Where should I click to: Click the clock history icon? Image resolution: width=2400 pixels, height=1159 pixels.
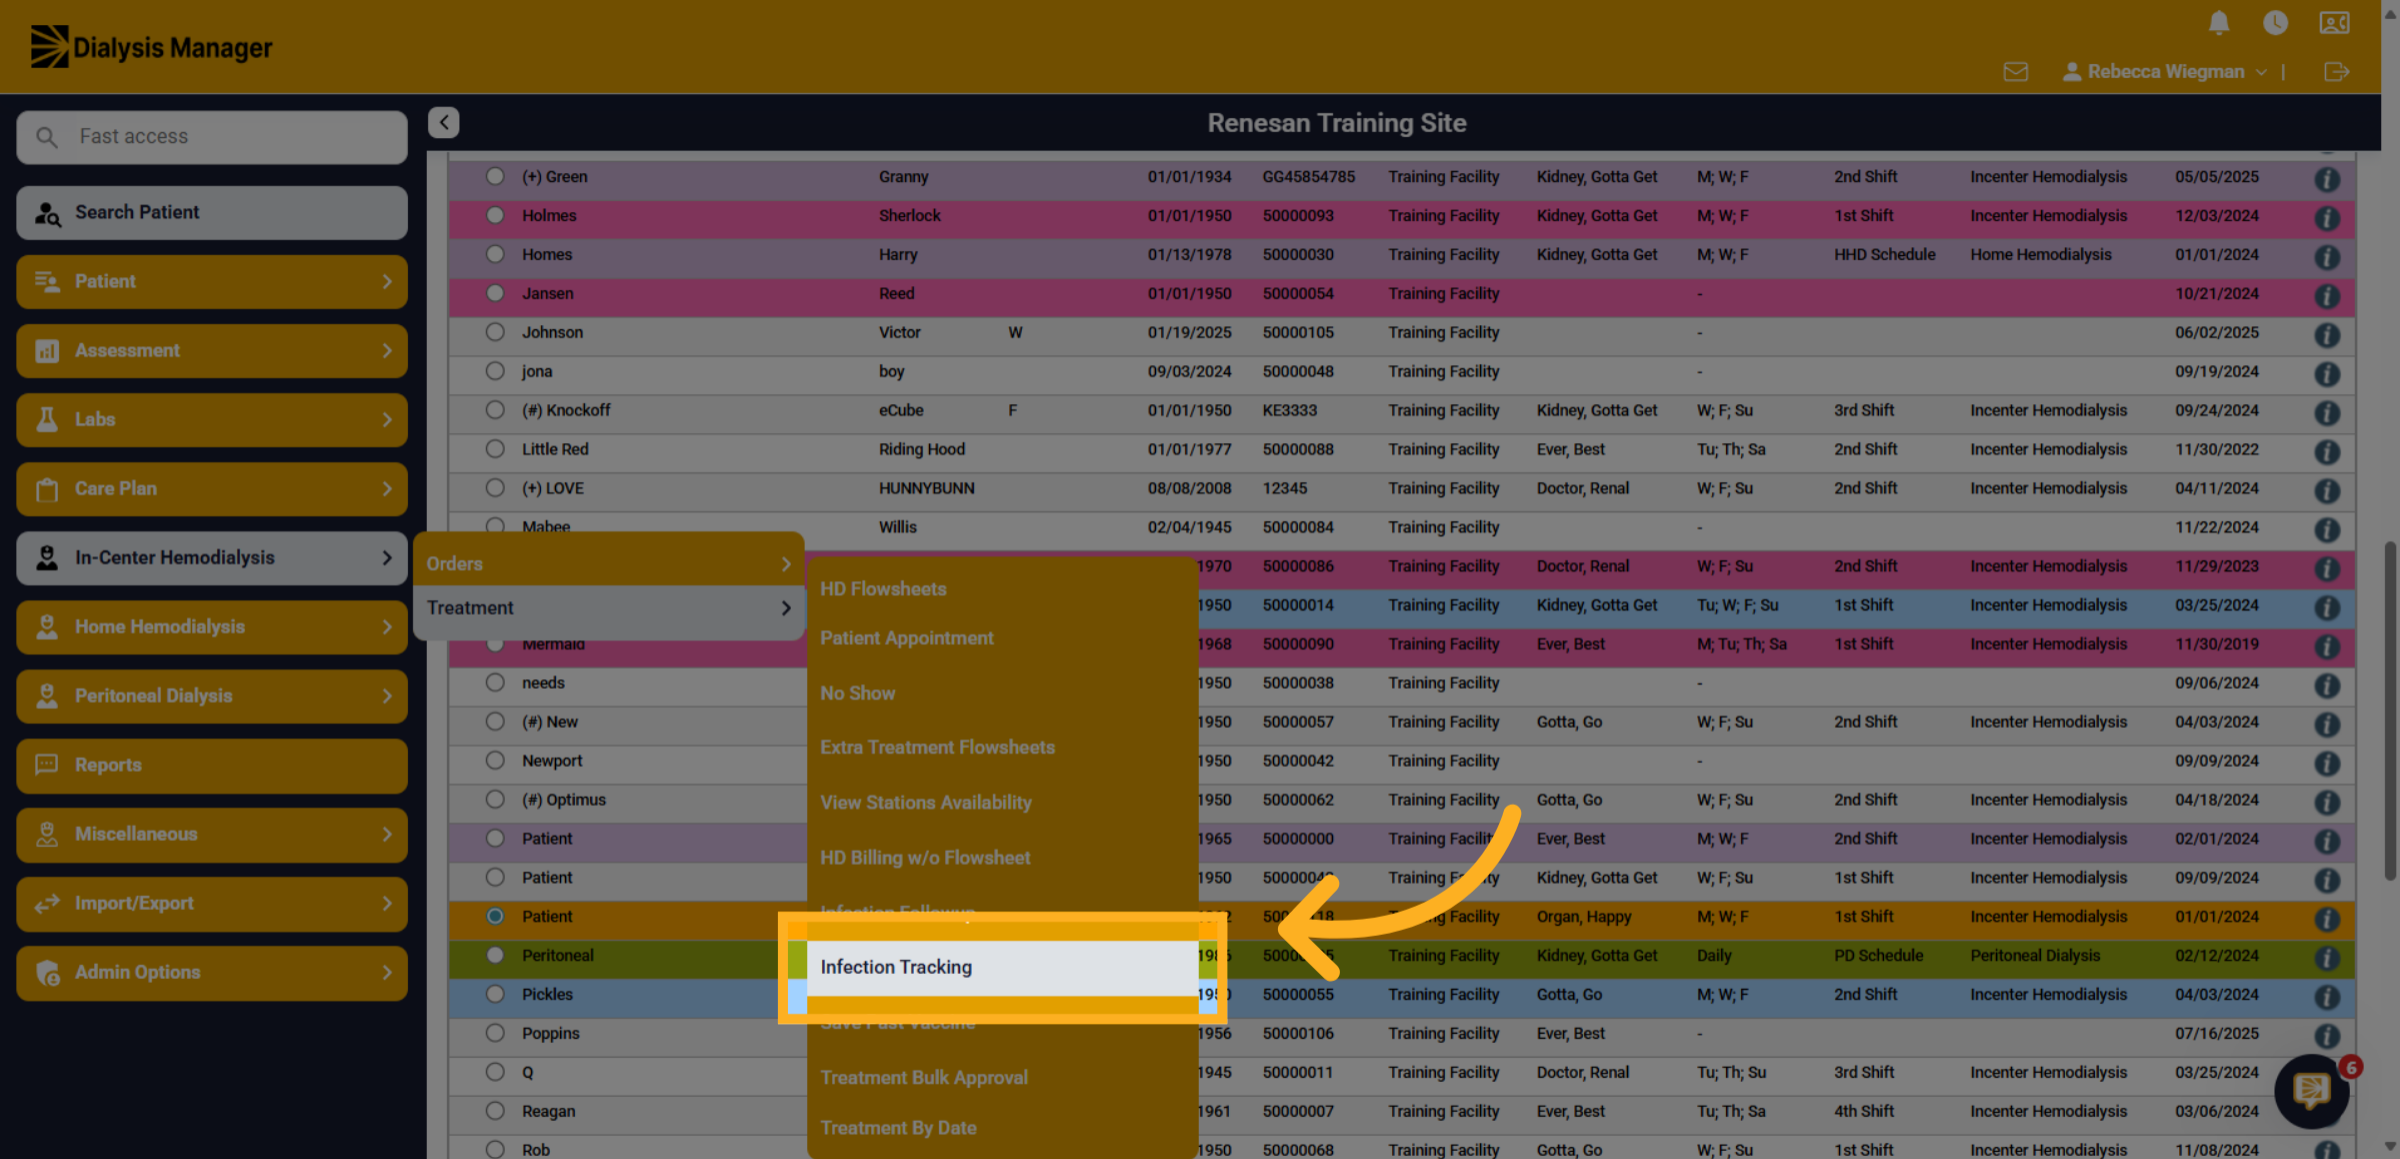click(x=2275, y=23)
